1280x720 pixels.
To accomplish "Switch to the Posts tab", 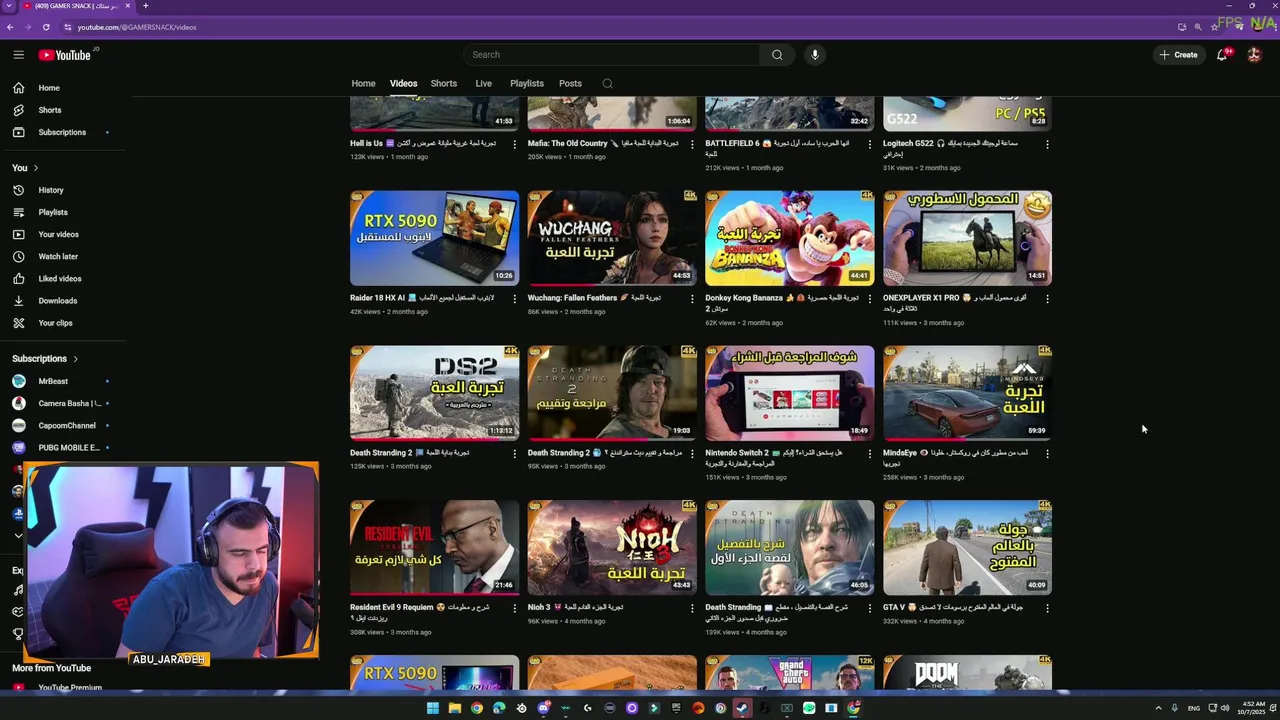I will (x=570, y=84).
